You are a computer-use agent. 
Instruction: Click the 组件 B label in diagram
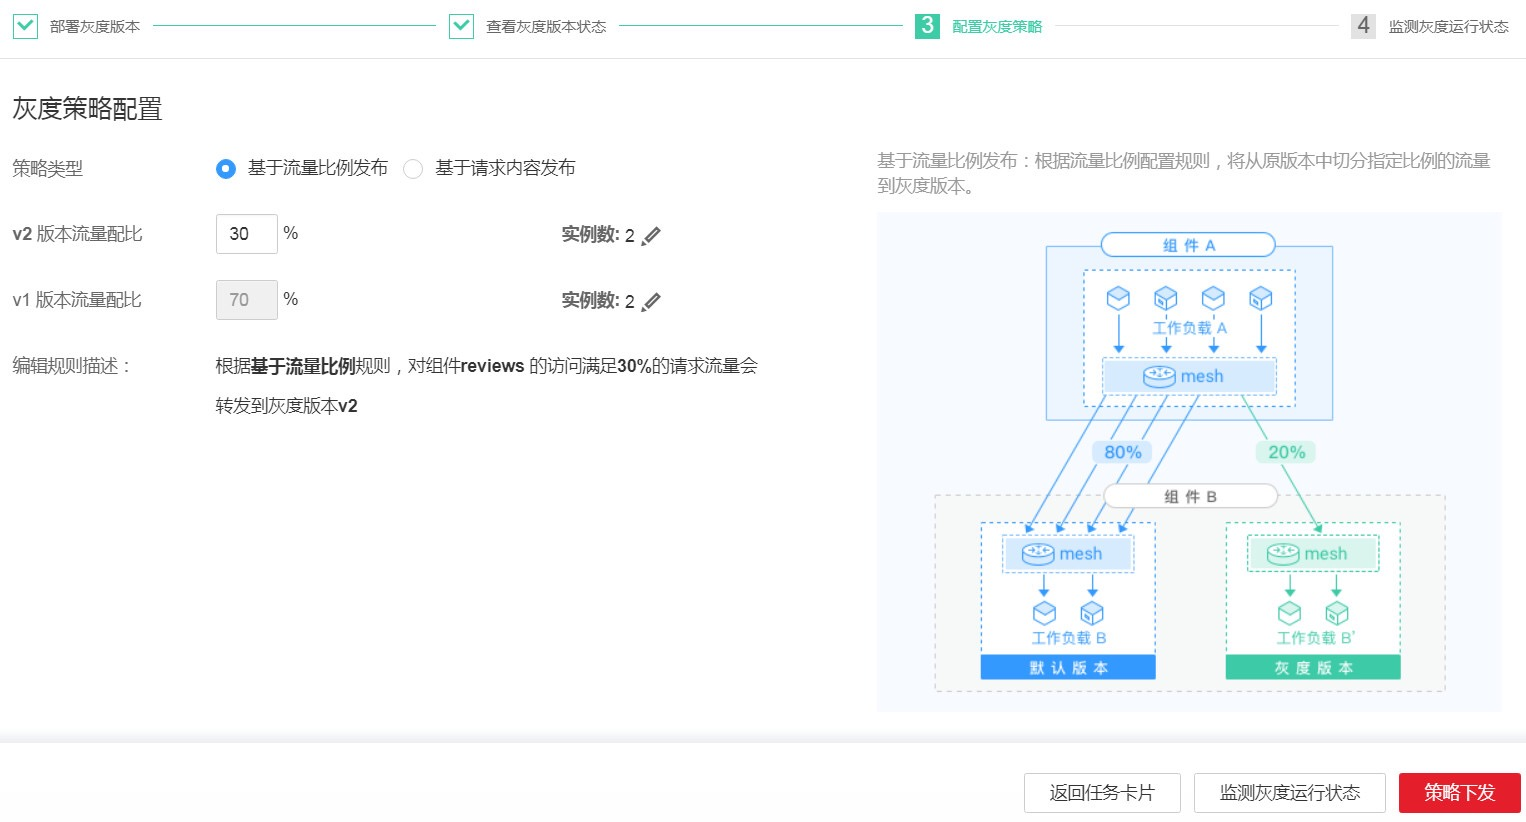point(1190,496)
